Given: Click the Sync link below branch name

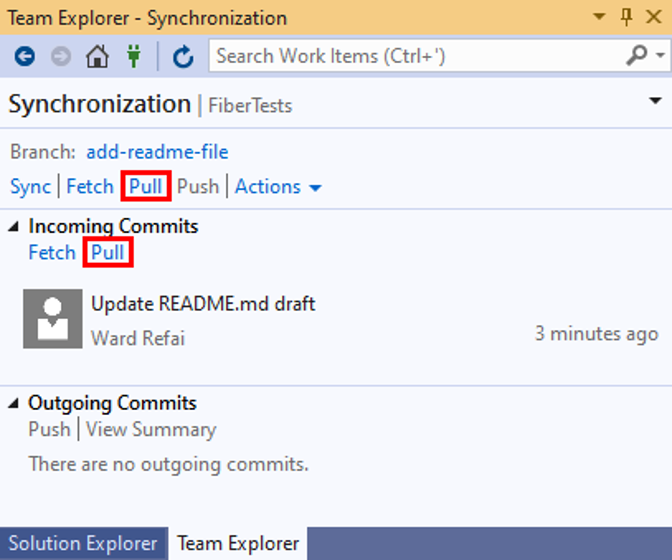Looking at the screenshot, I should [x=30, y=186].
